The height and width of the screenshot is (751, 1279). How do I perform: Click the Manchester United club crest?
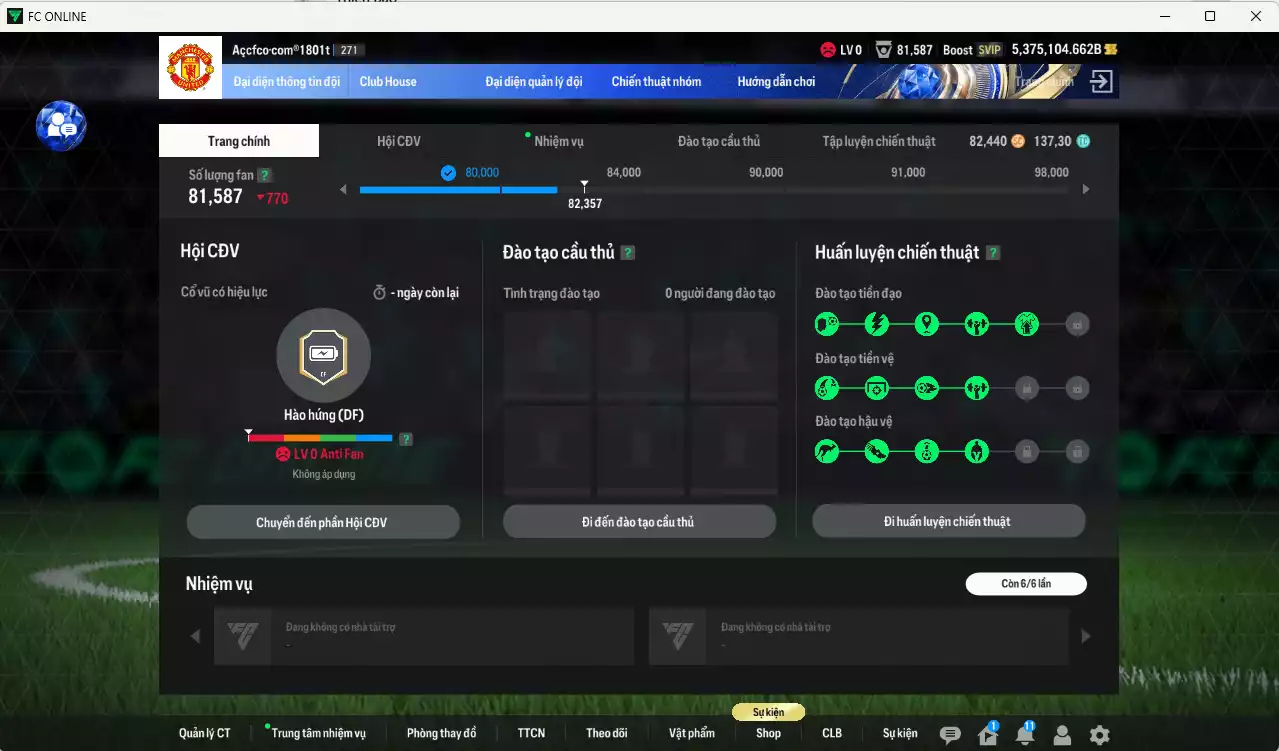point(190,68)
